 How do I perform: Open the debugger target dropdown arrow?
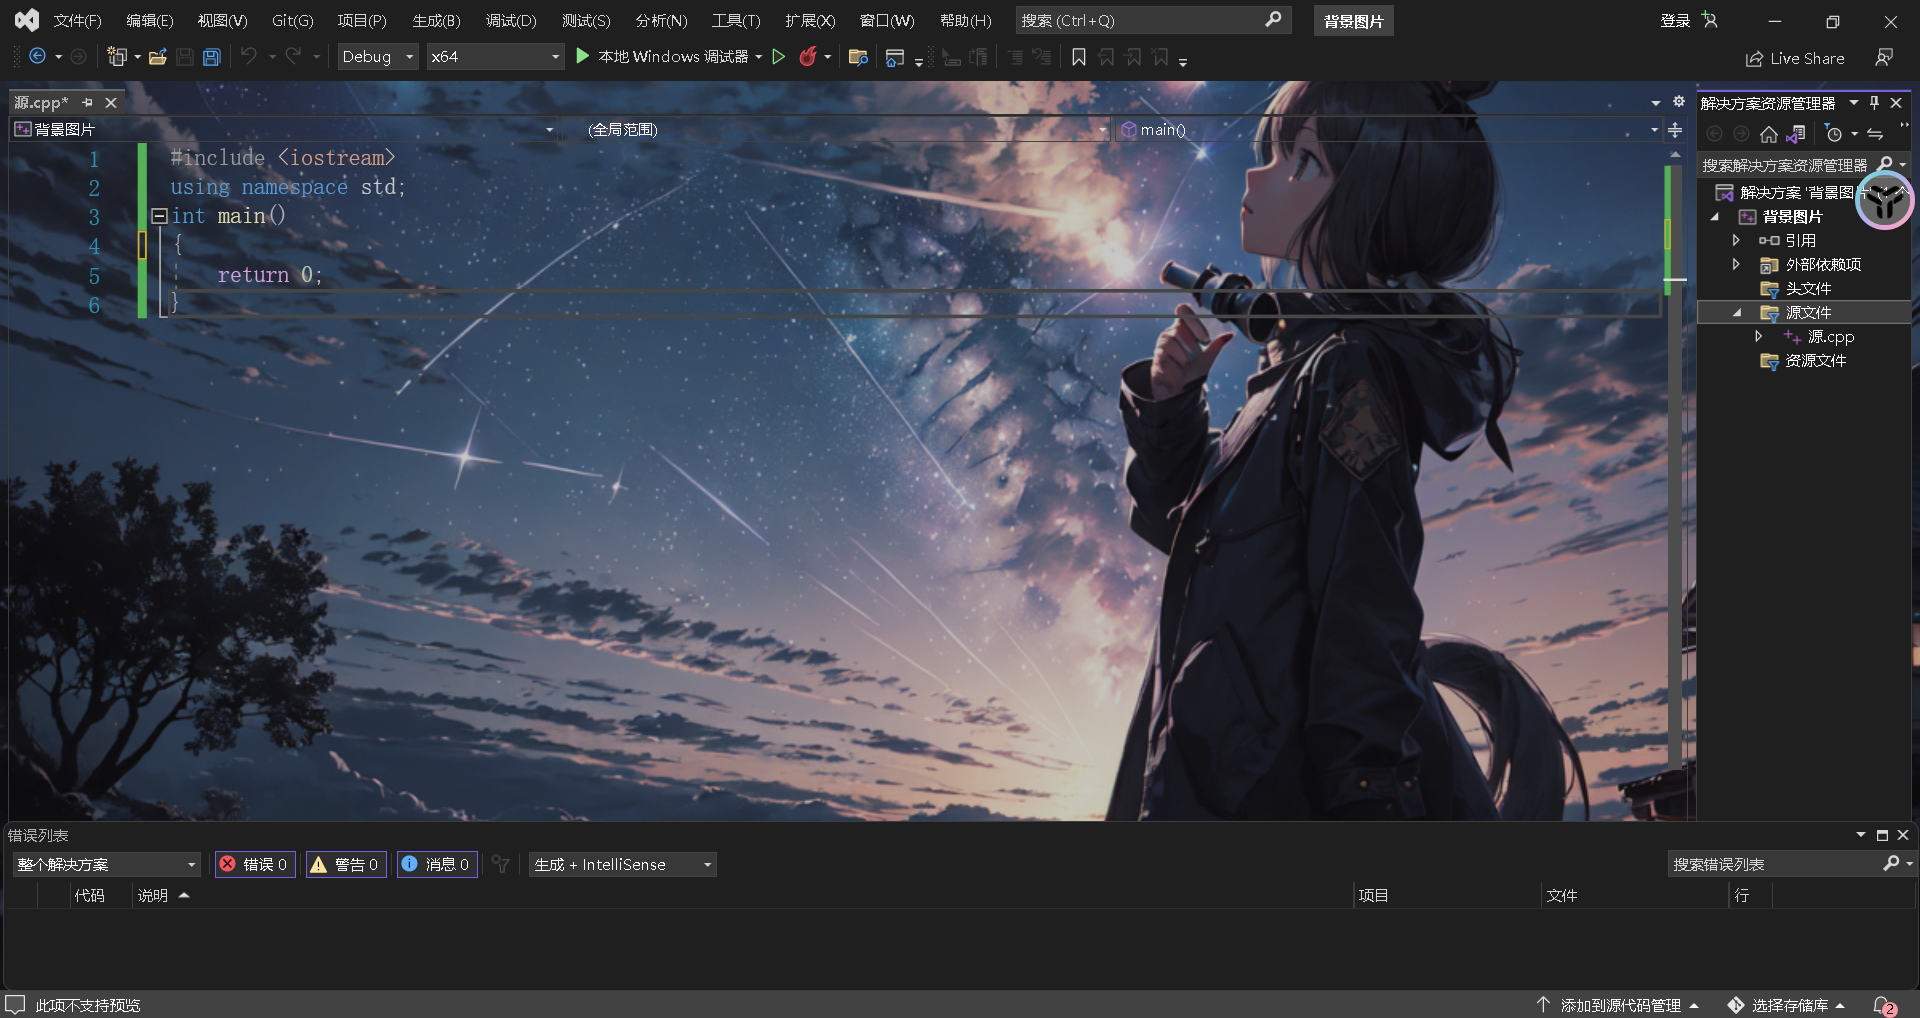point(759,57)
